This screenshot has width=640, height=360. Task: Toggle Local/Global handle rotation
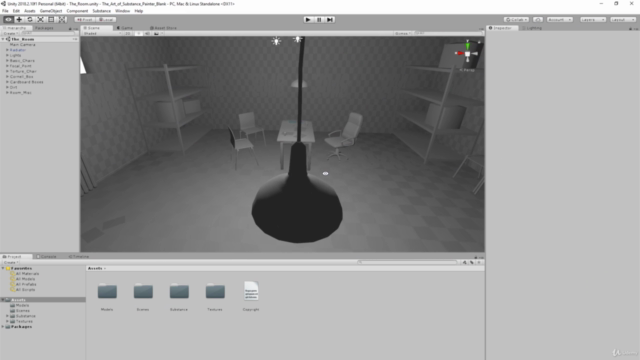[x=106, y=20]
